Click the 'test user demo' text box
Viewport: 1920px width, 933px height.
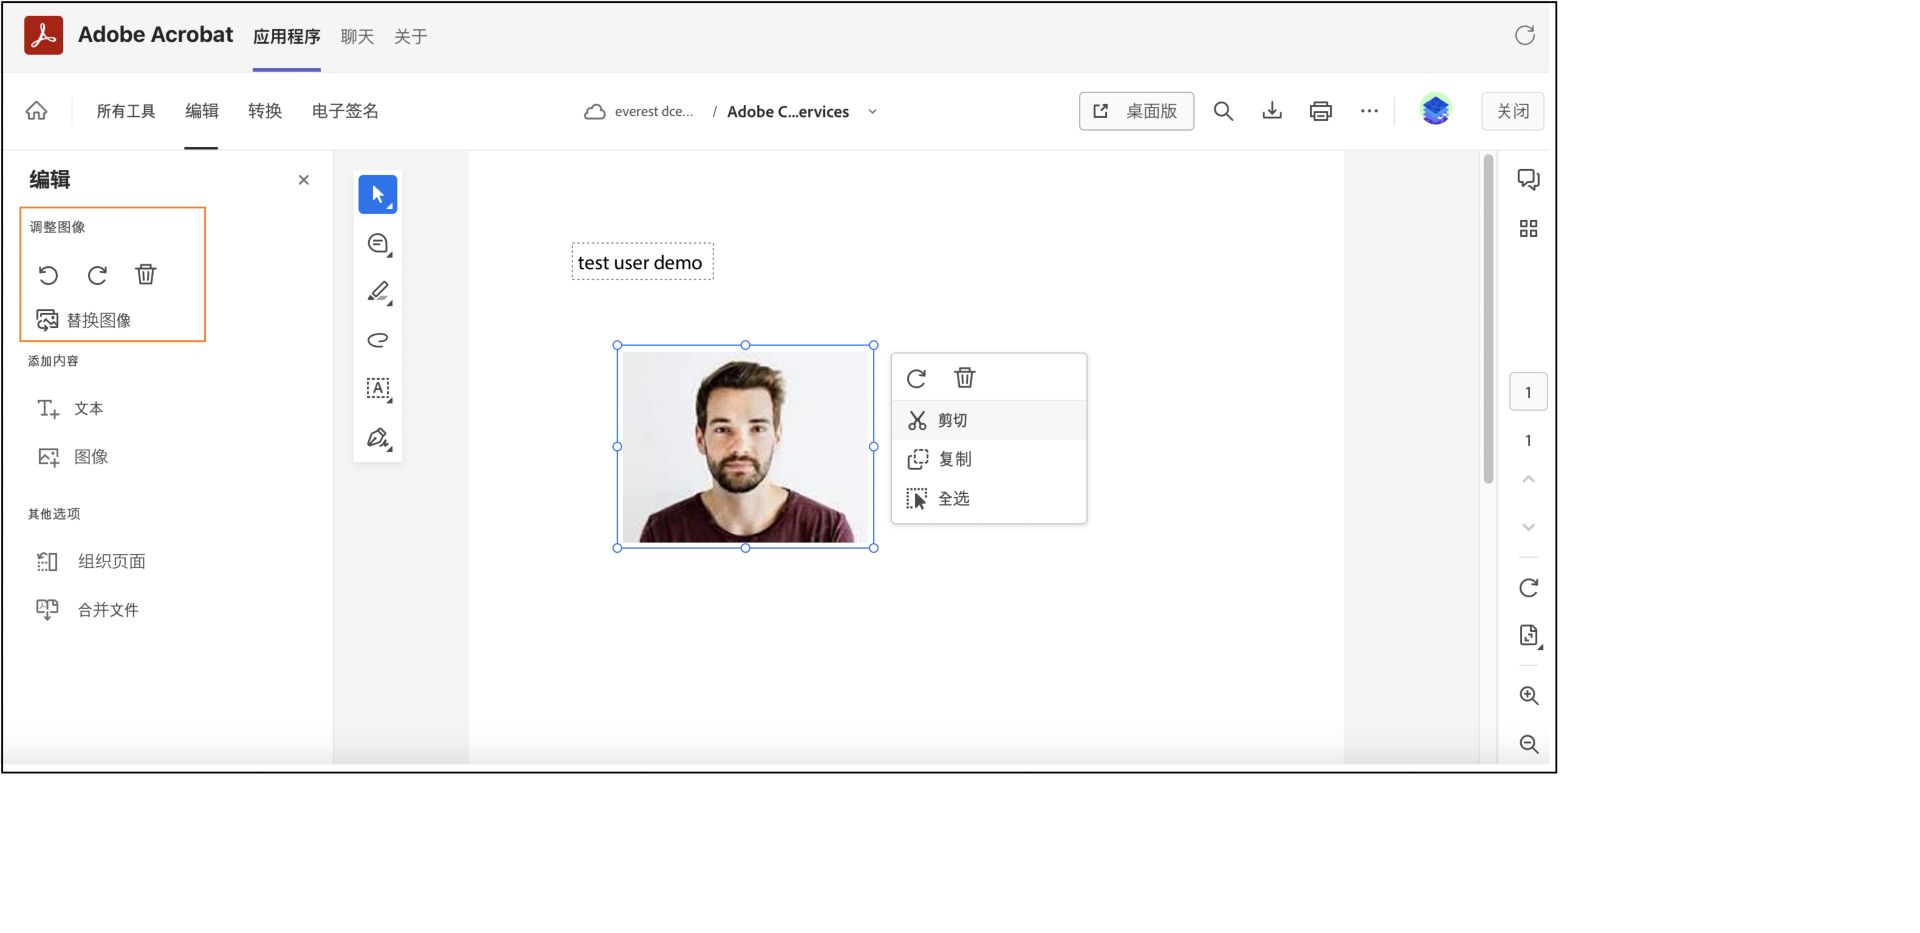[x=642, y=262]
